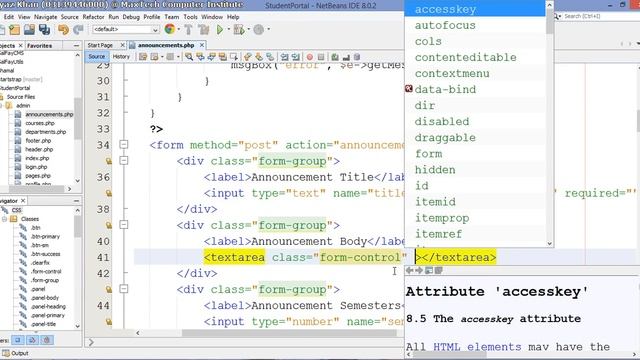
Task: Select the Chrome browser icon in toolbar
Action: point(170,29)
